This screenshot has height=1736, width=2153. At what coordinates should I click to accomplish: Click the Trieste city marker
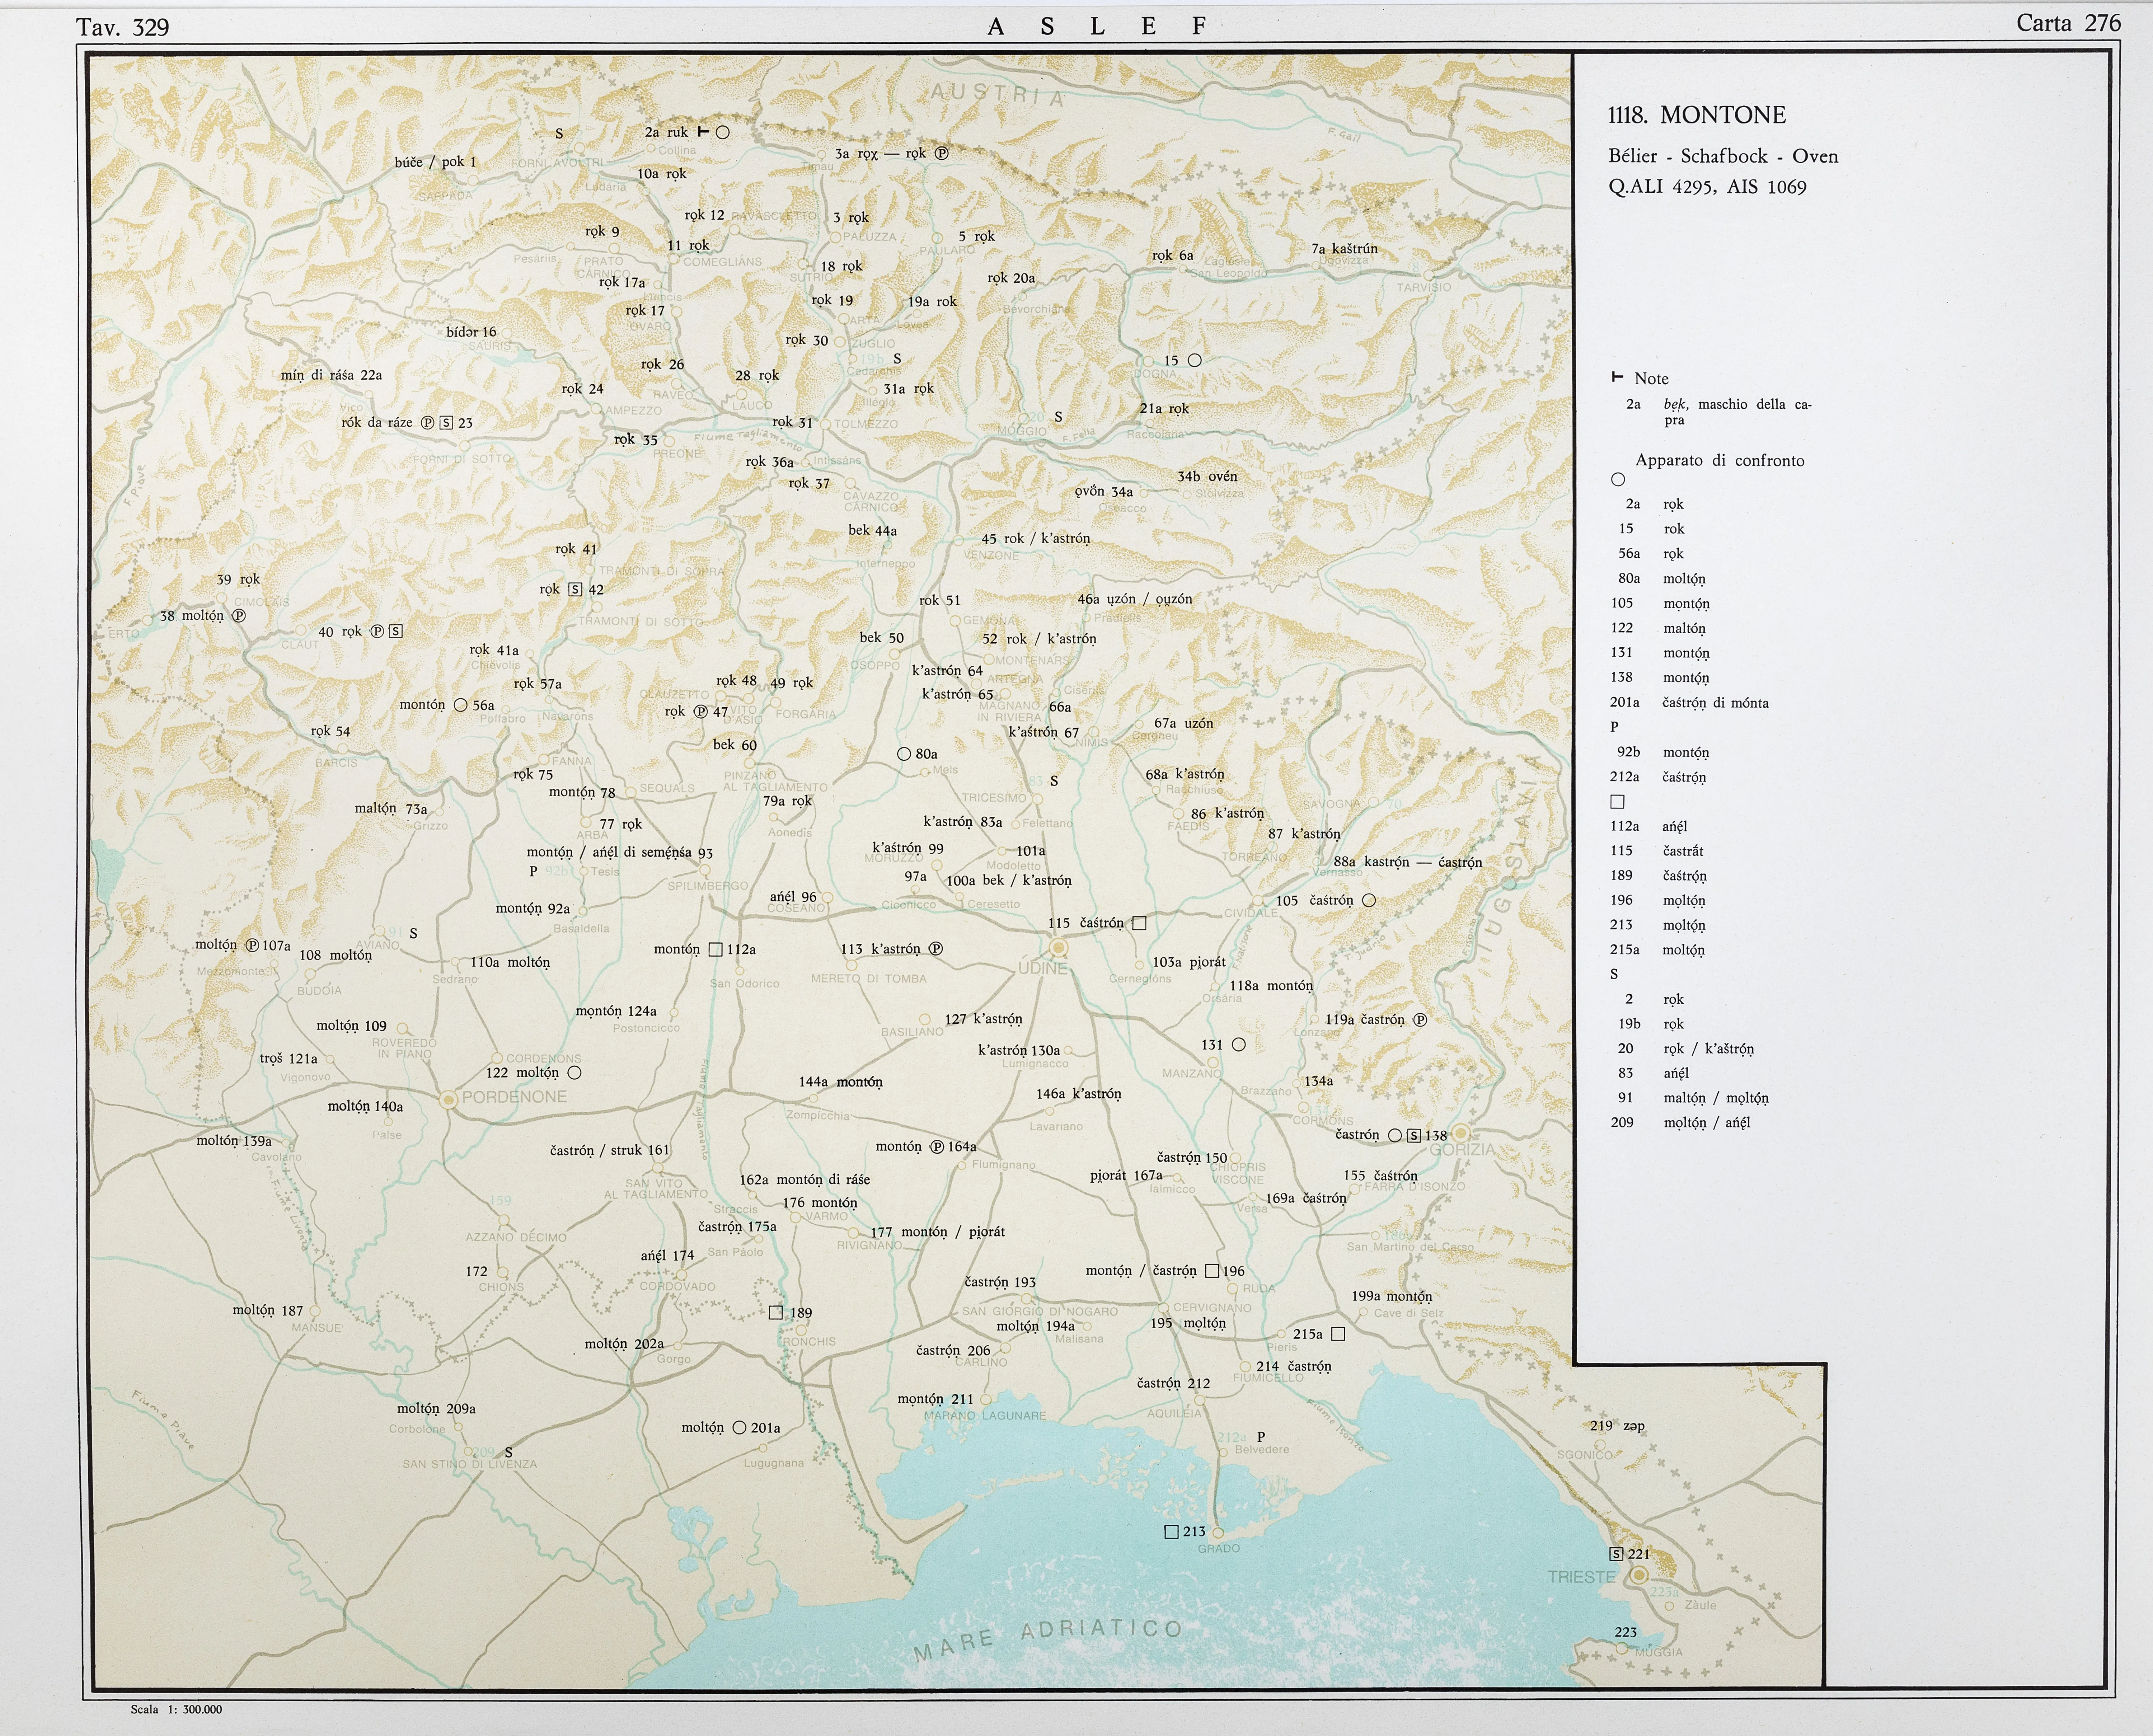tap(1639, 1575)
